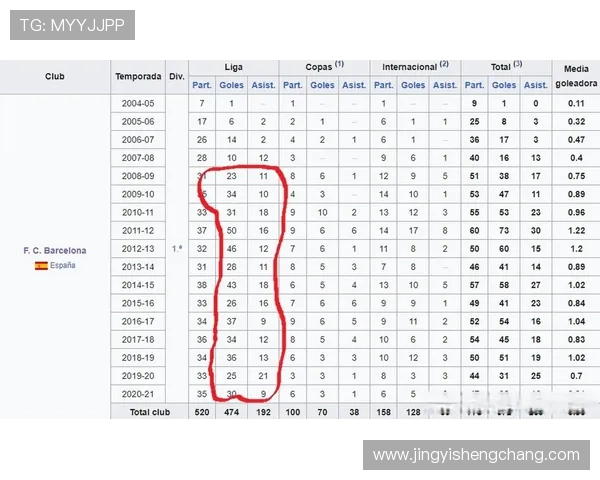
Task: Open the 2020-21 season row link
Action: pyautogui.click(x=138, y=393)
